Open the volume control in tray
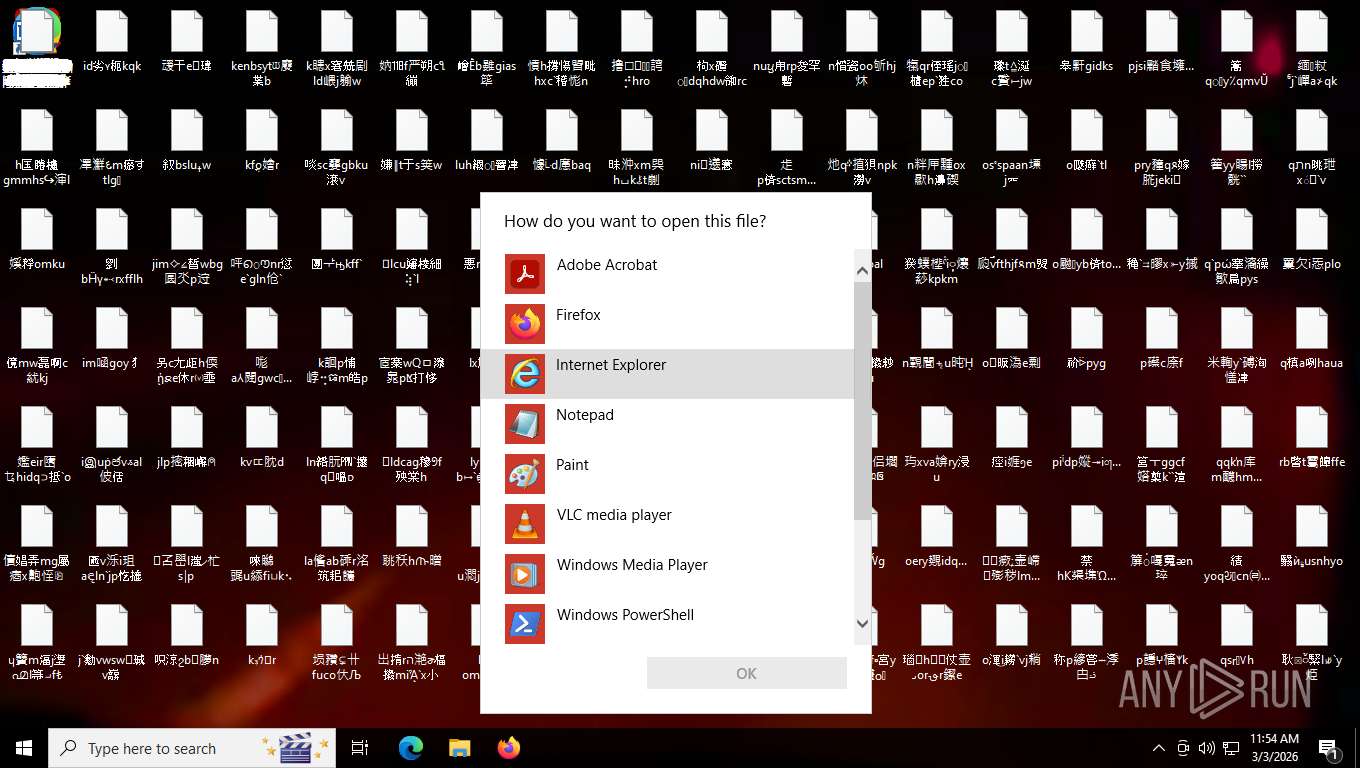 tap(1206, 748)
